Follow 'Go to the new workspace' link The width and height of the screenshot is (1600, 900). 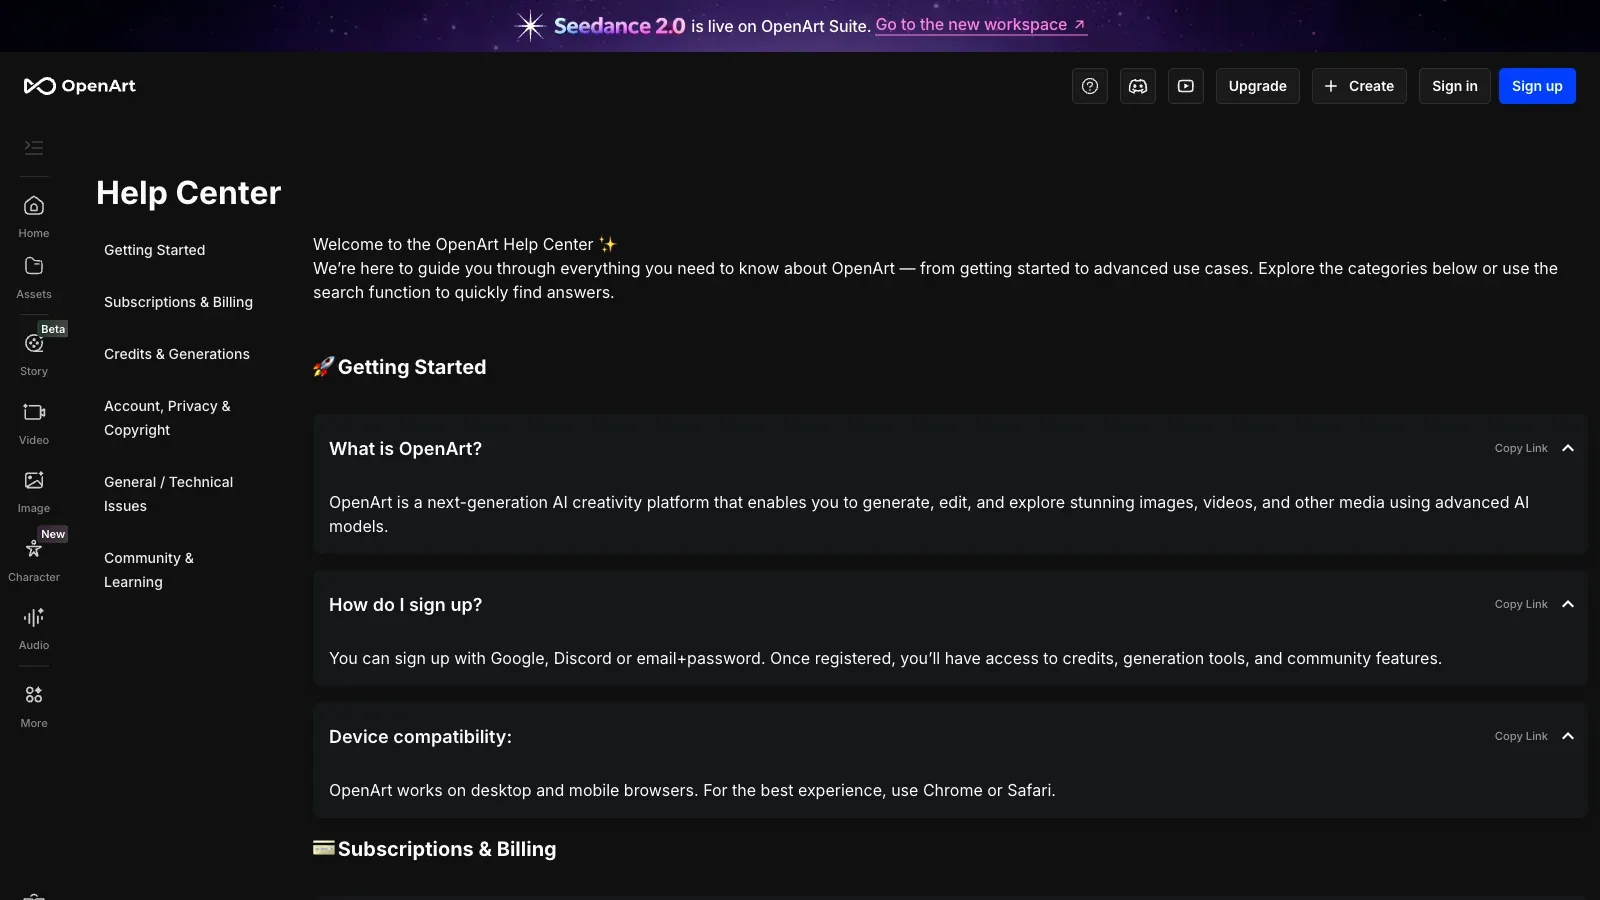981,25
